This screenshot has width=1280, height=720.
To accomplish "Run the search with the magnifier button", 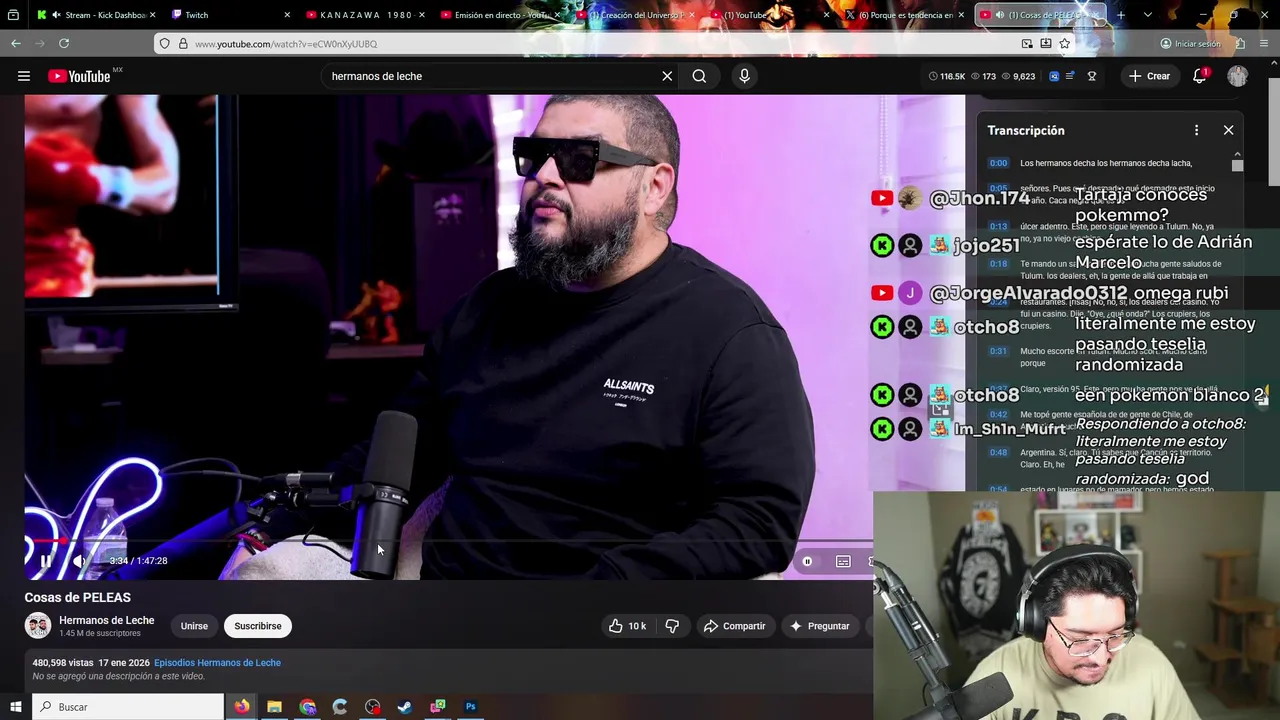I will (x=699, y=76).
